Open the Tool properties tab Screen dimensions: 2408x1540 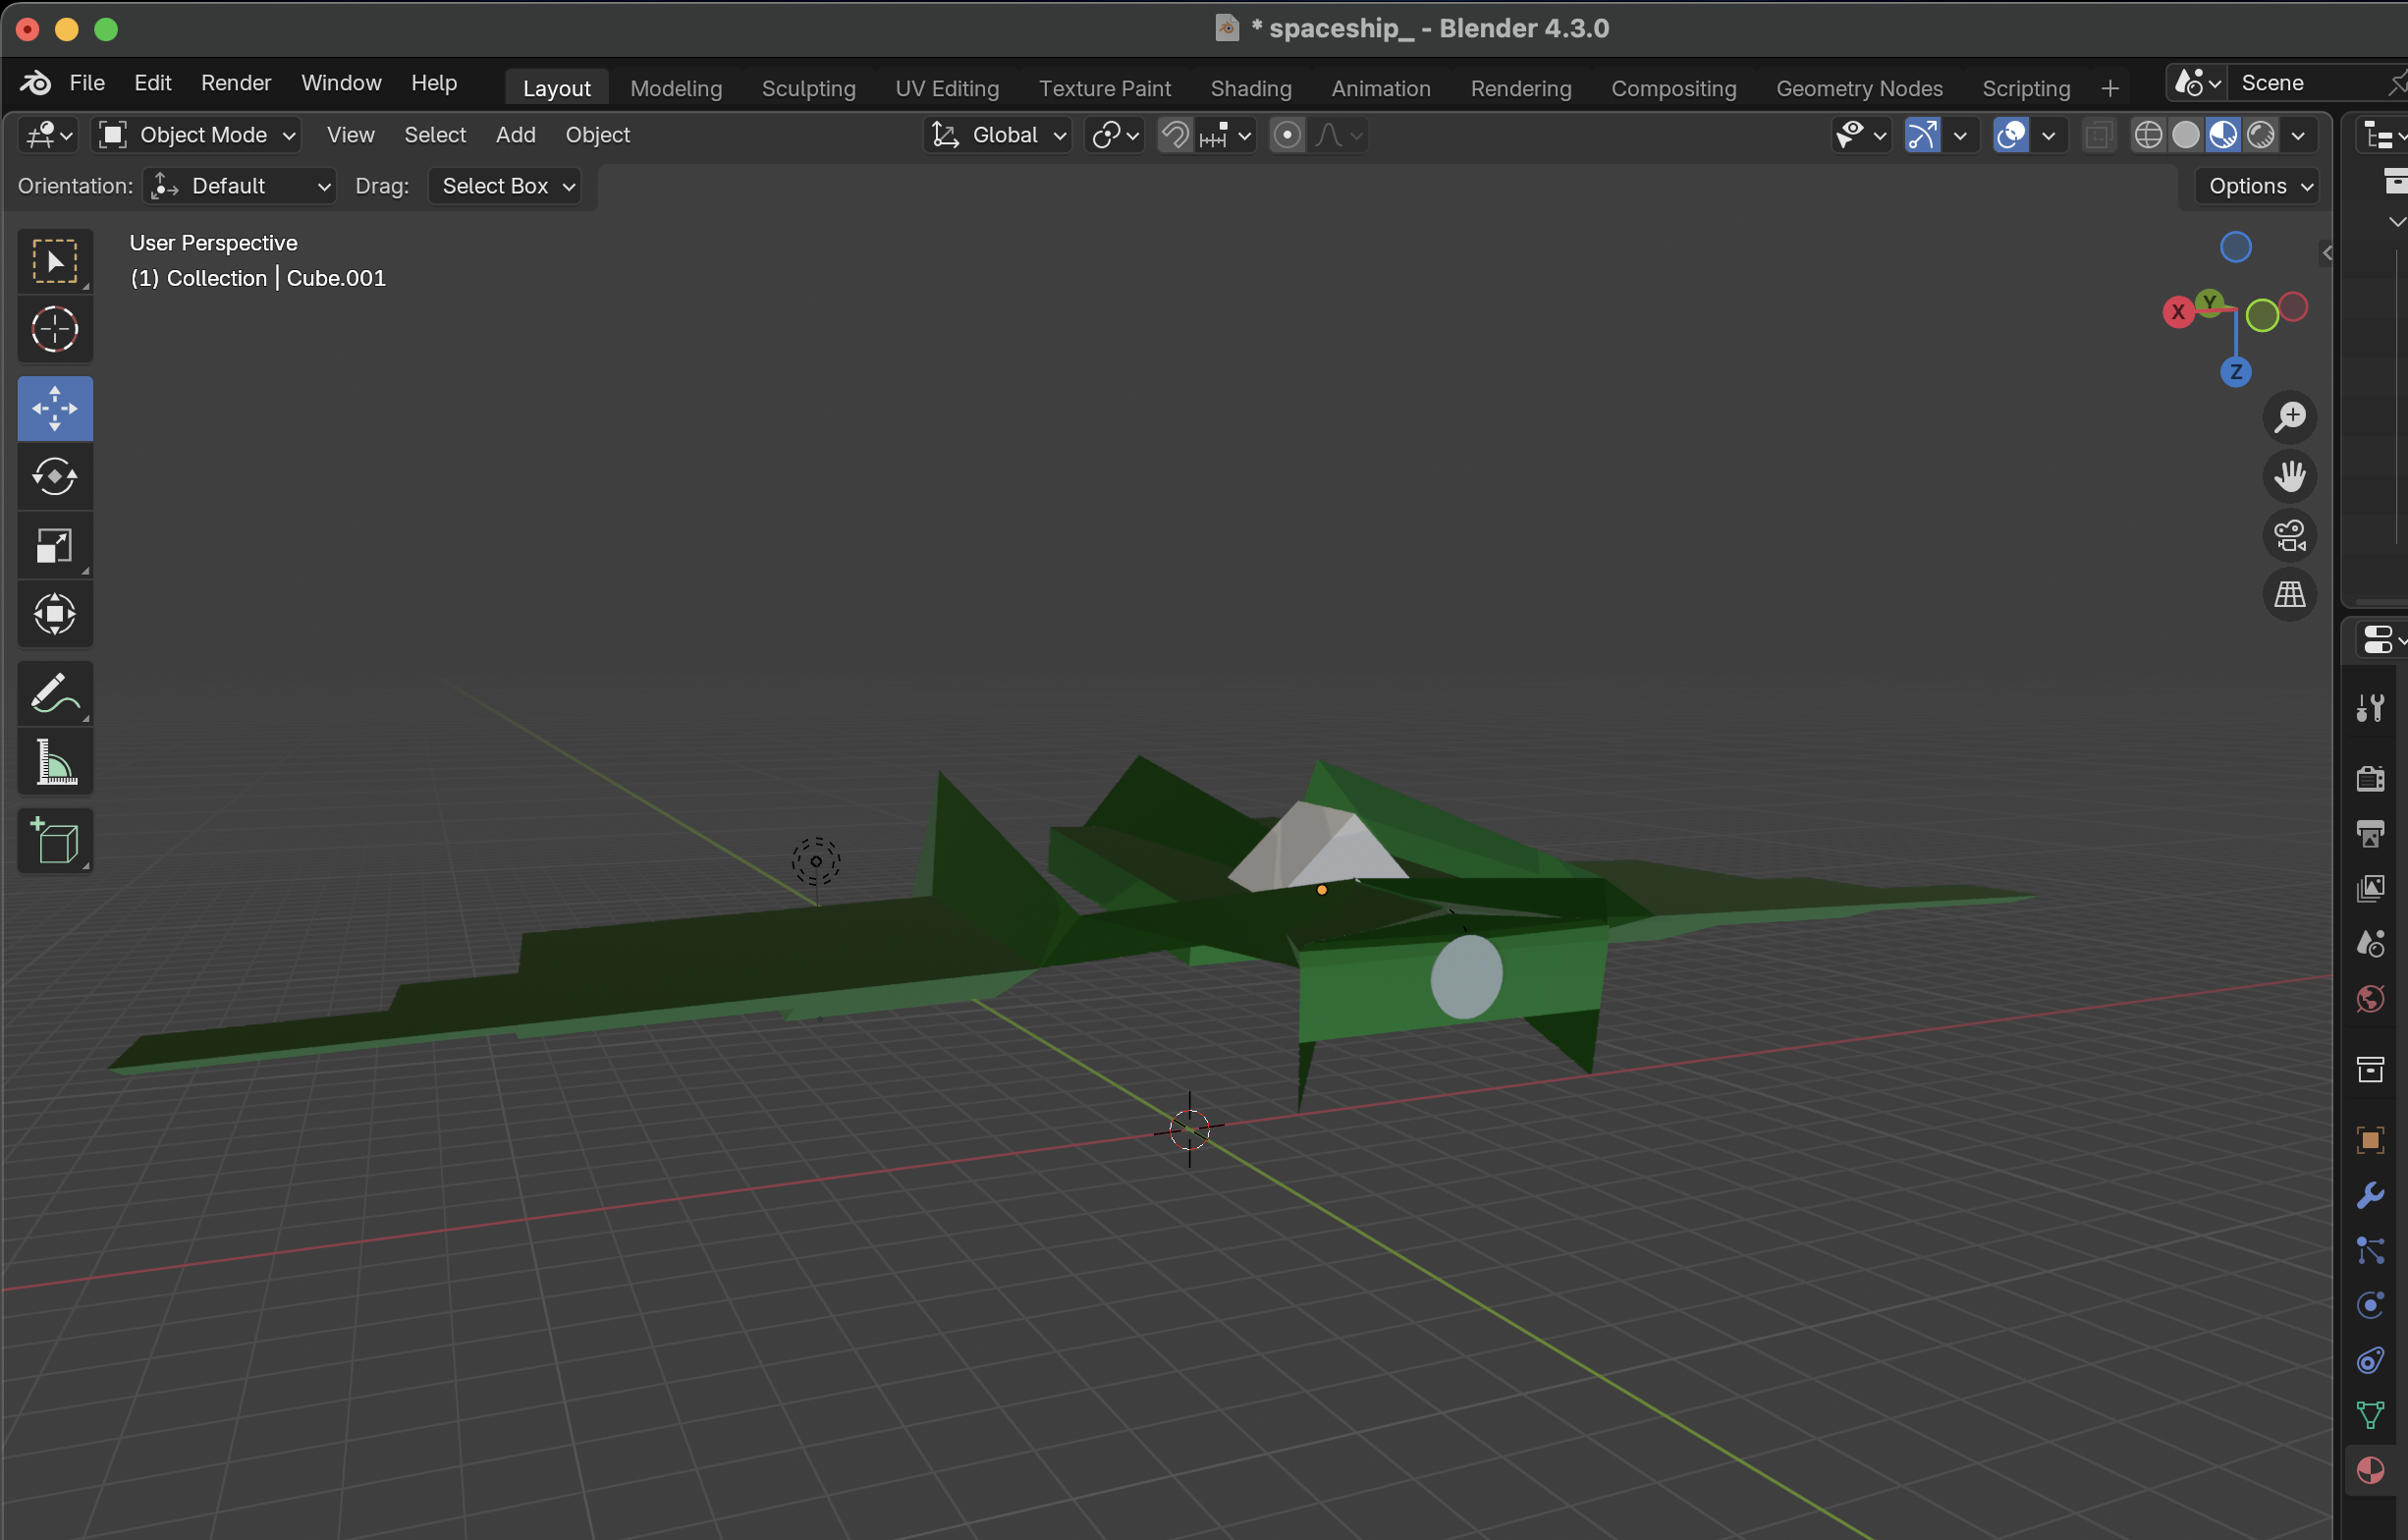2370,708
